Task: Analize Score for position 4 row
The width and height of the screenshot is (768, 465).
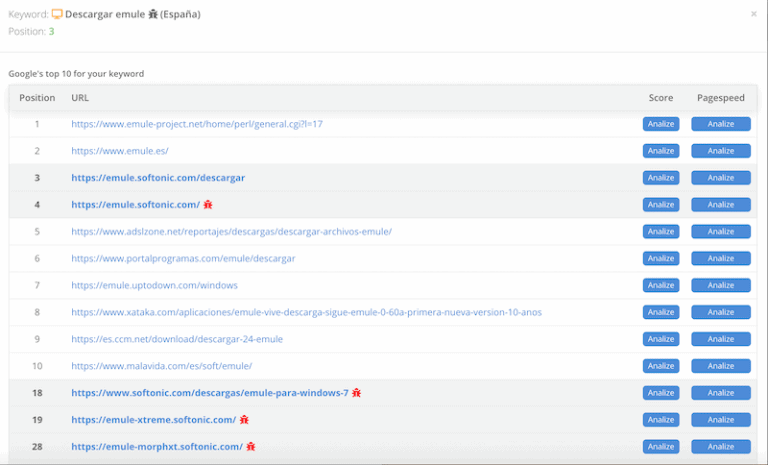Action: pos(661,205)
